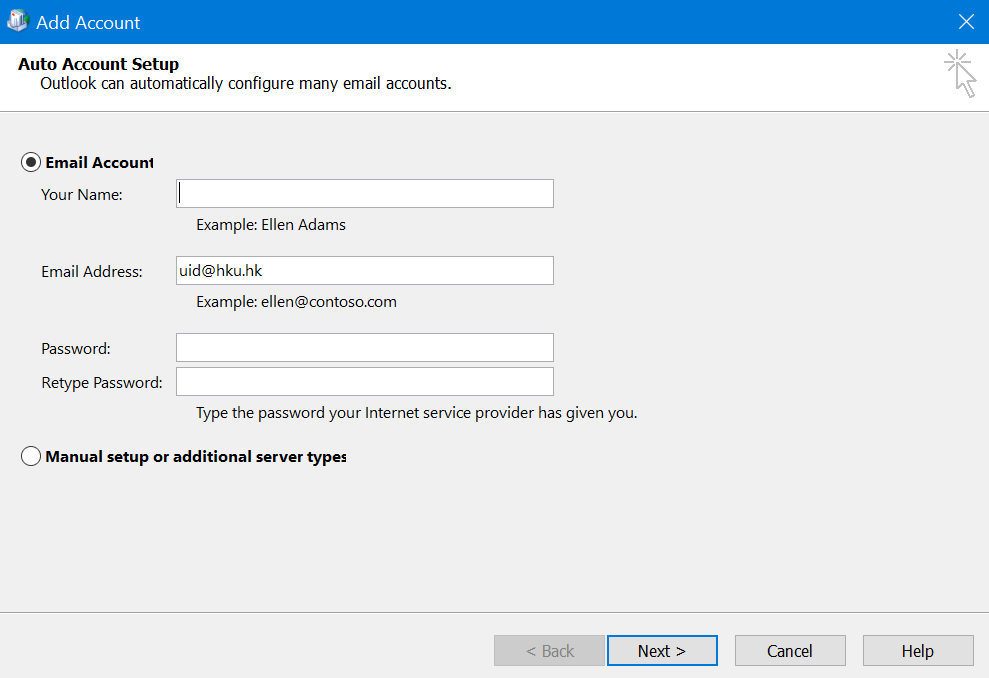Click the cursor sparkle icon in header

(960, 73)
